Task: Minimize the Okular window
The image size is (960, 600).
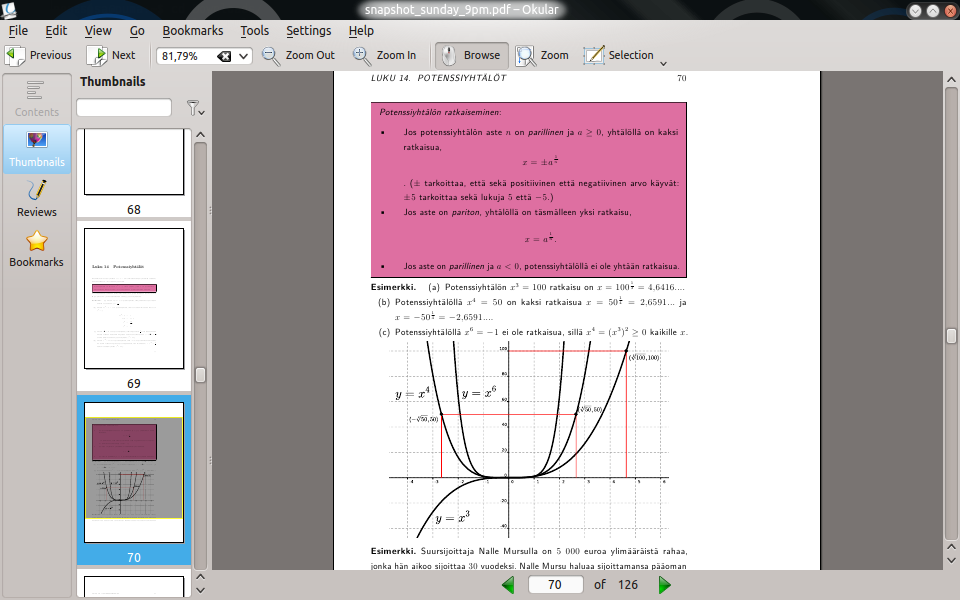Action: 915,10
